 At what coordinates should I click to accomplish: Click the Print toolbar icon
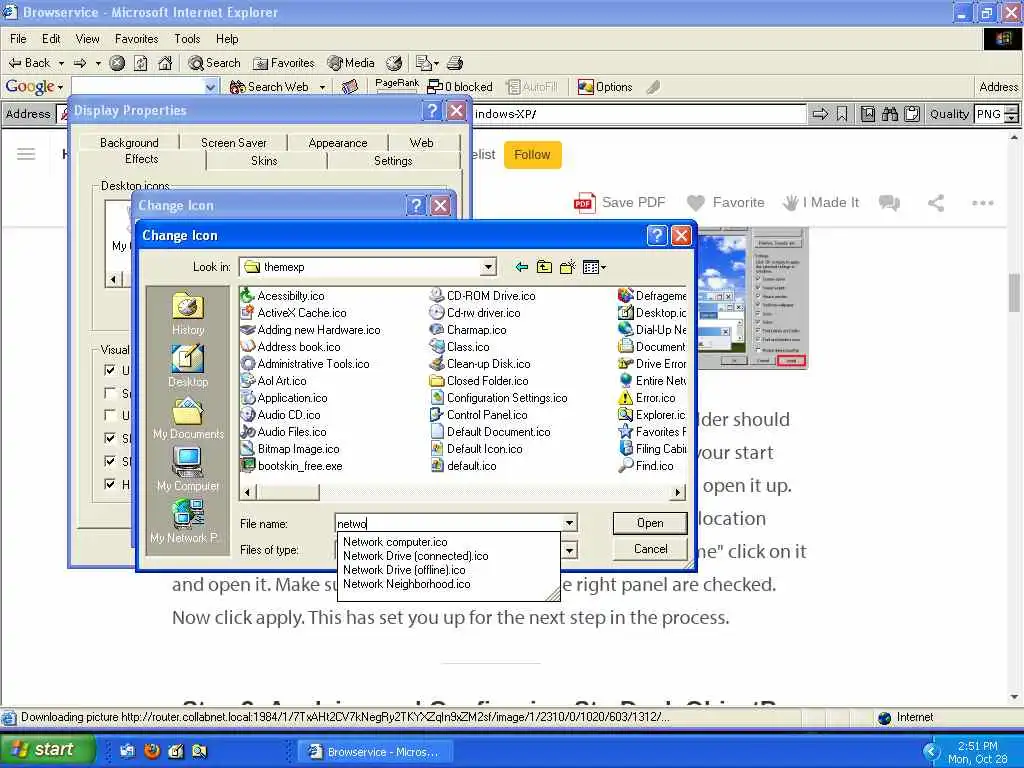(x=455, y=63)
